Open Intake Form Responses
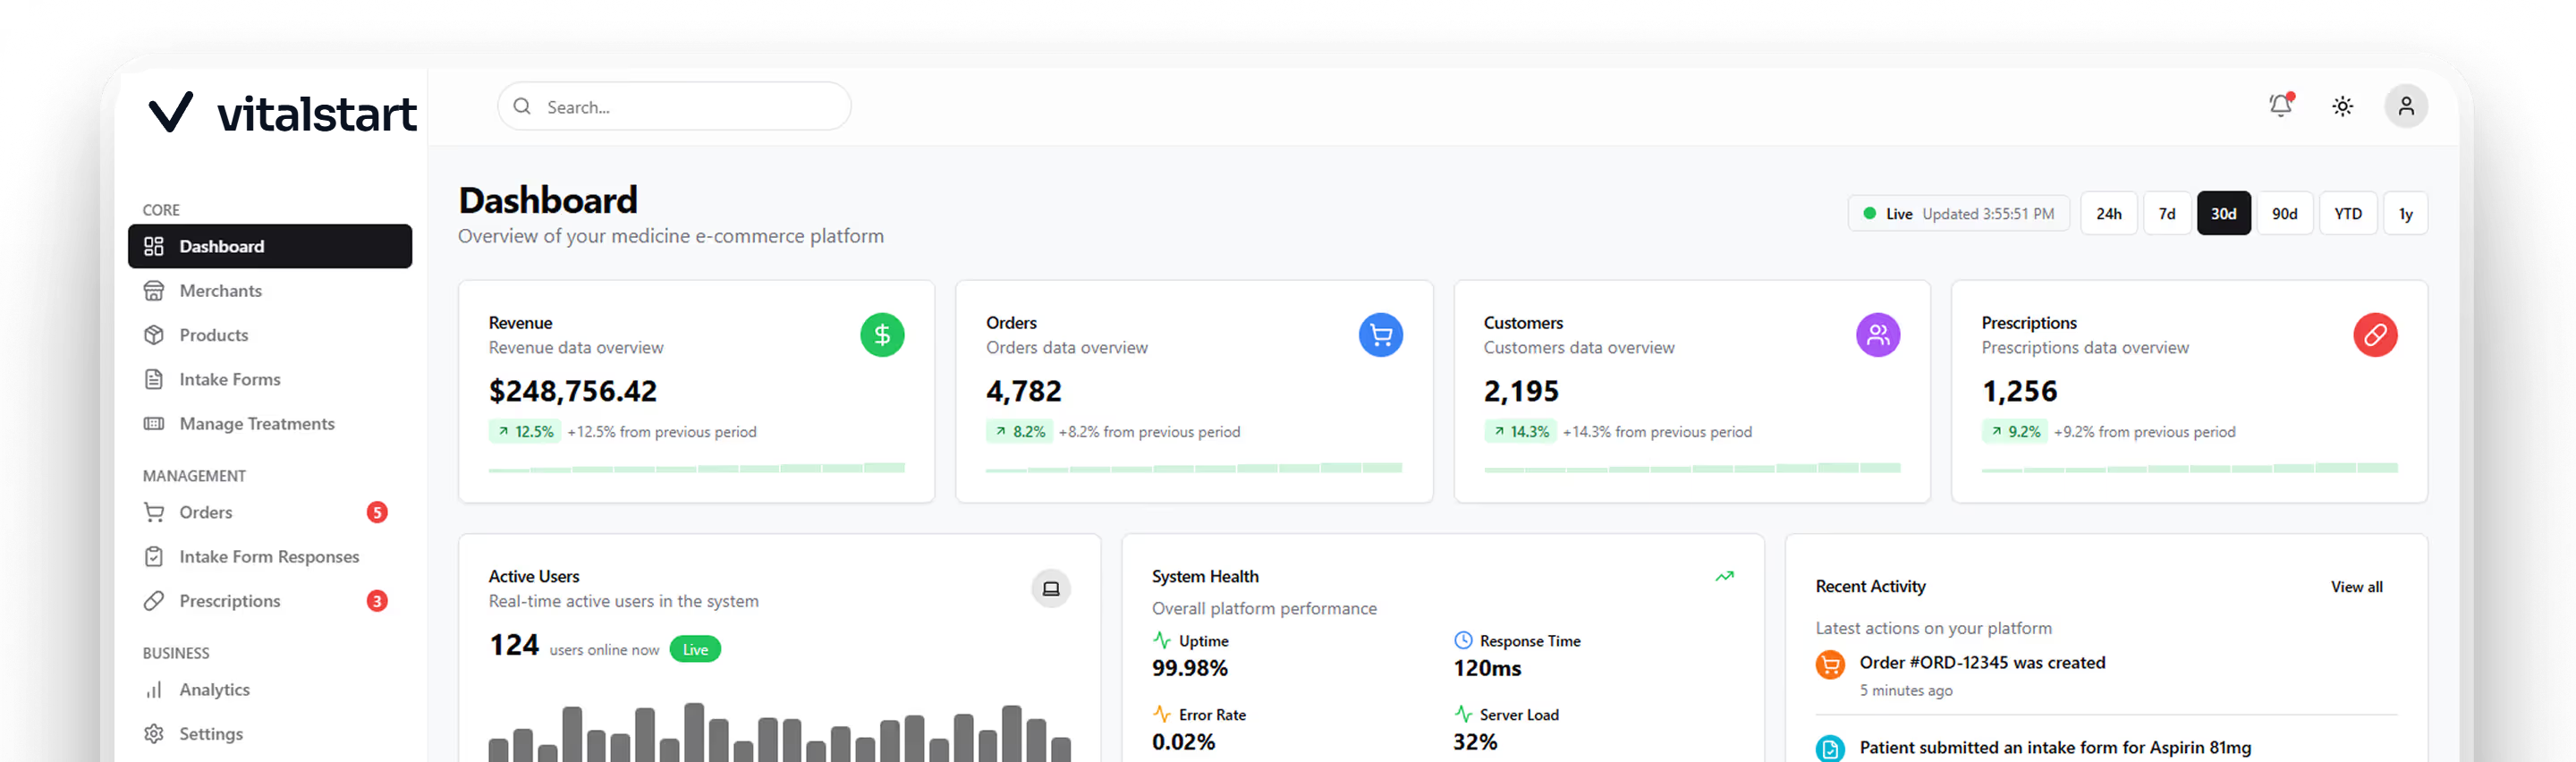2576x762 pixels. point(270,557)
